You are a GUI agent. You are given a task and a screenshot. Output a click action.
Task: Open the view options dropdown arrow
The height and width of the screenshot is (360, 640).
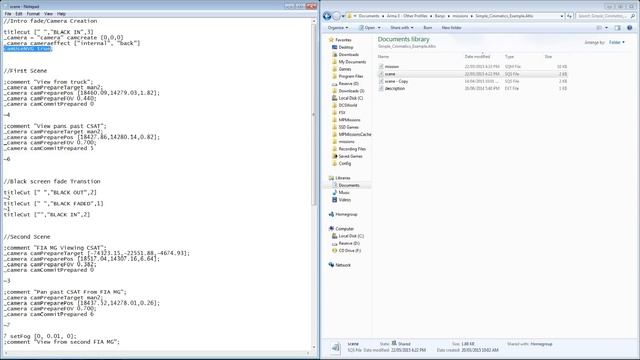(x=606, y=28)
